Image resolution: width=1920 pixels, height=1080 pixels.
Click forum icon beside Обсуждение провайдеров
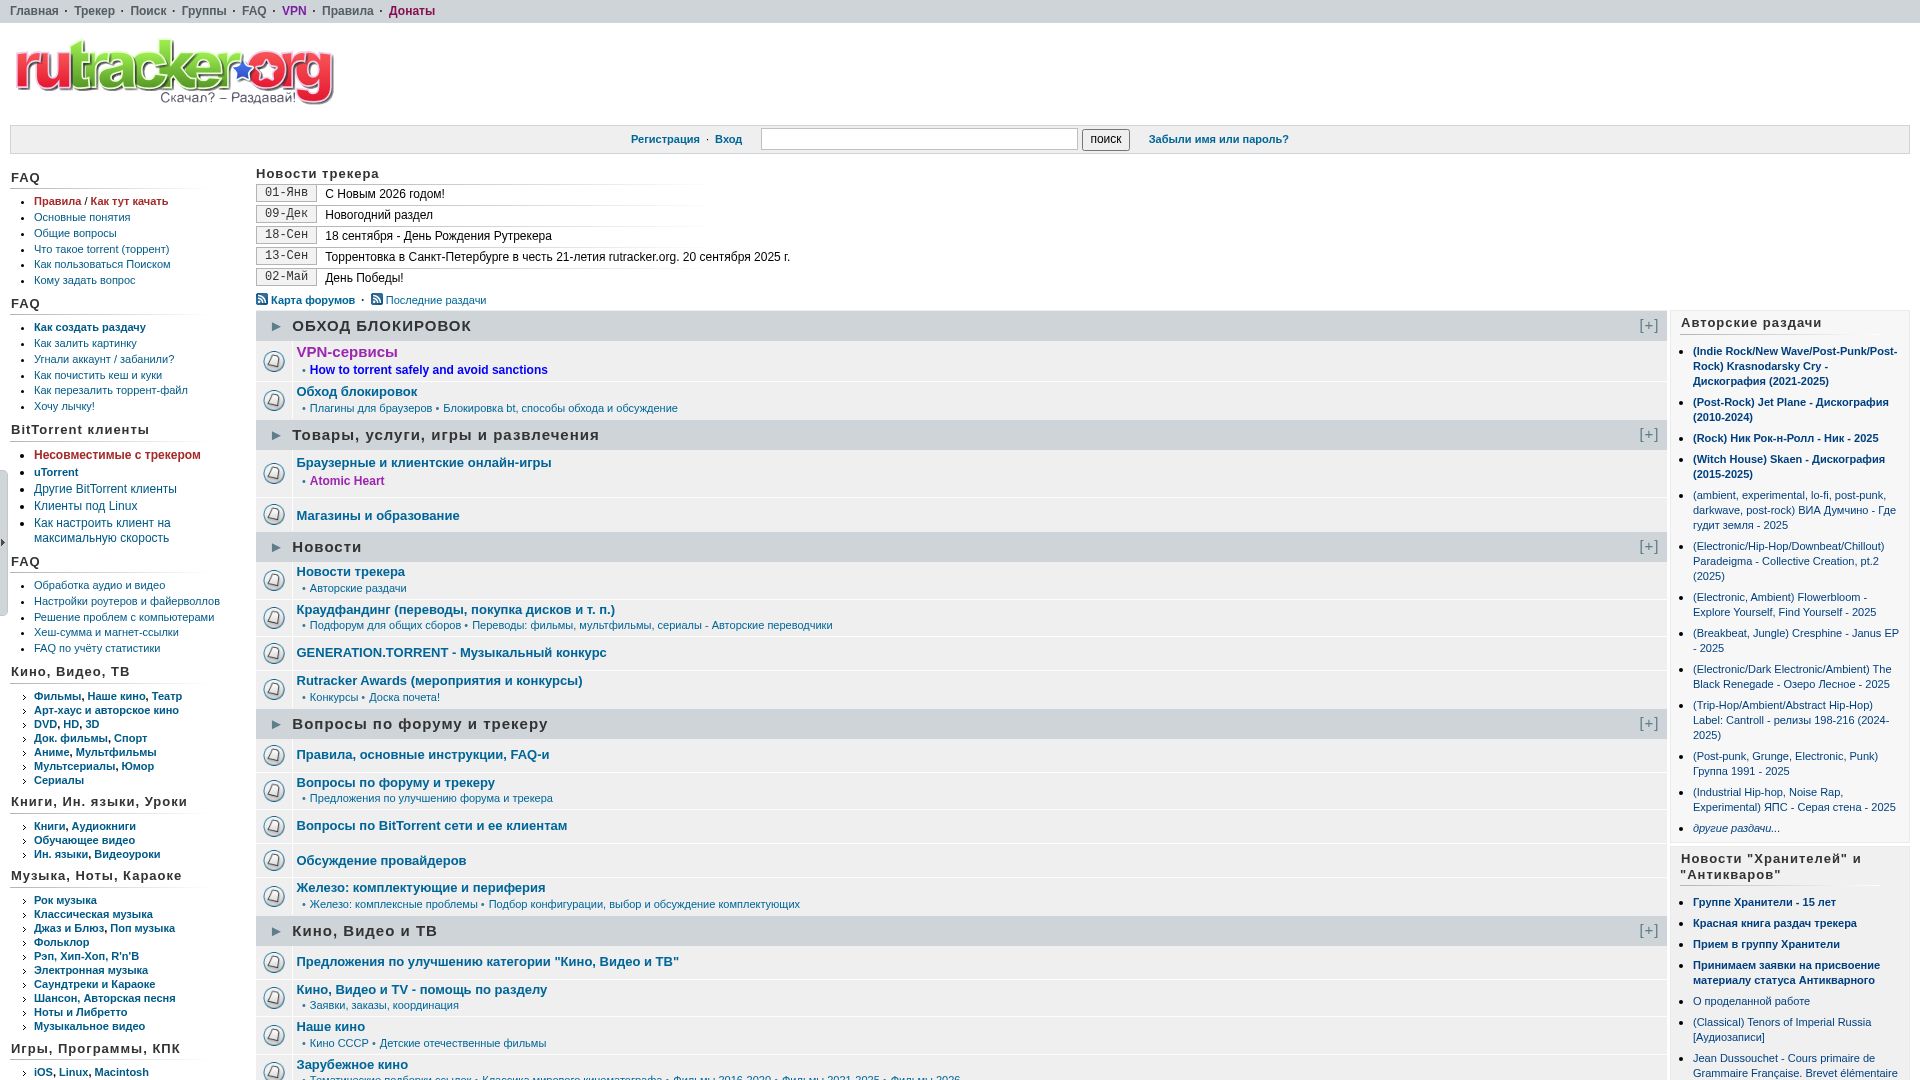(274, 860)
